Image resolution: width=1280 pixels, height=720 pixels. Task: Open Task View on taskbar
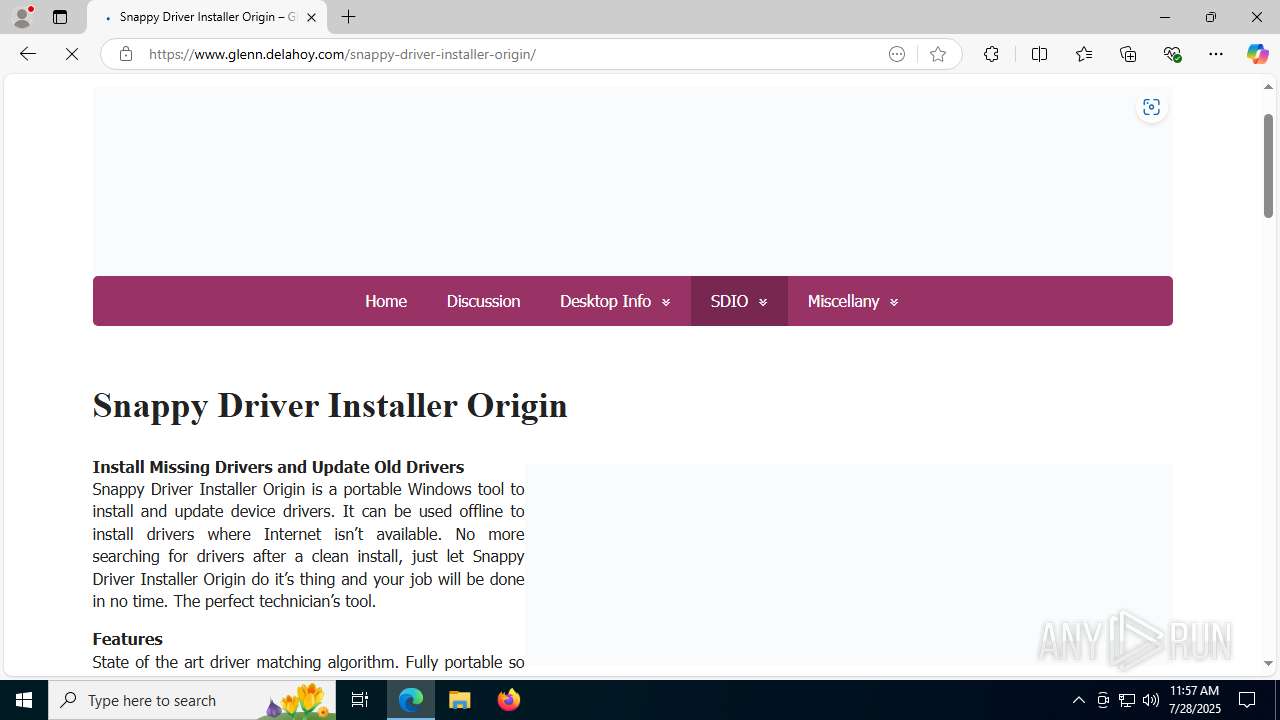tap(360, 700)
